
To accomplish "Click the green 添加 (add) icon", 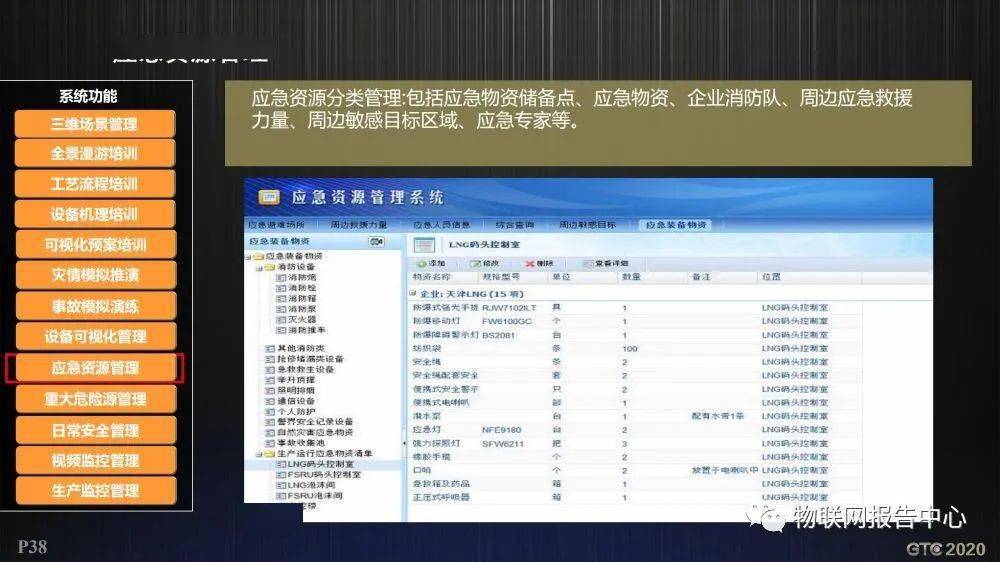I will click(419, 262).
